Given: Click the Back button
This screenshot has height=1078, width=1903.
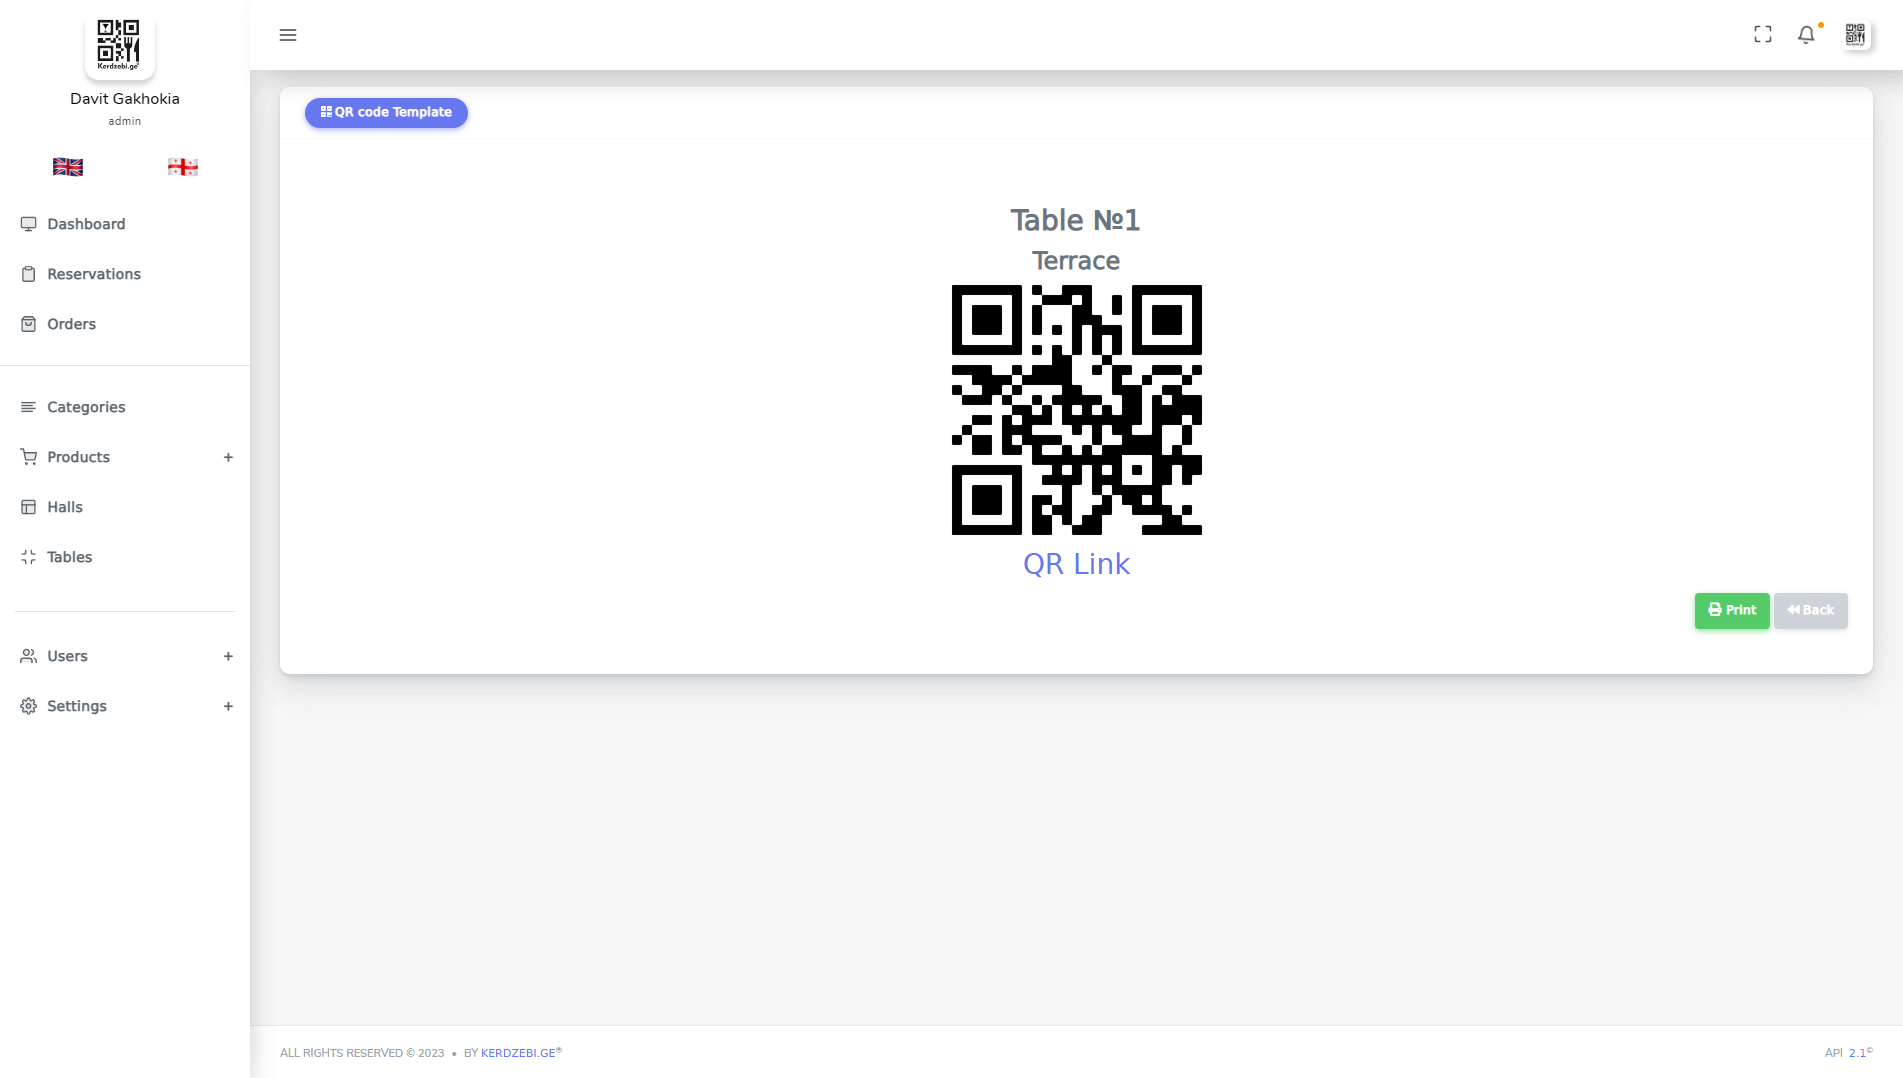Looking at the screenshot, I should coord(1811,610).
